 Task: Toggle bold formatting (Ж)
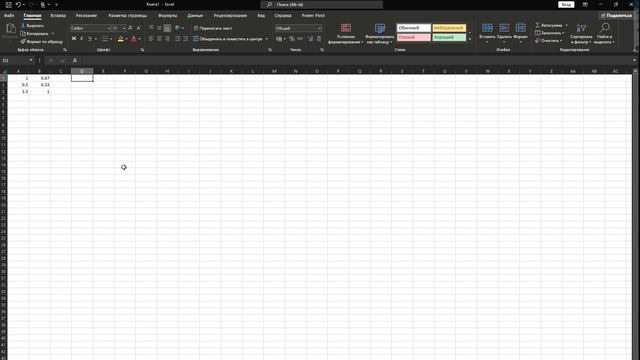(74, 39)
